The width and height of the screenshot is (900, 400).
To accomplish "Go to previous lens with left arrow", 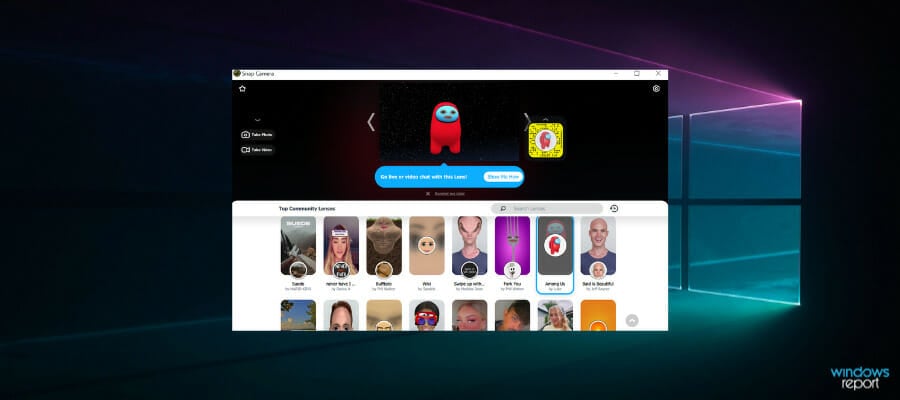I will 371,122.
